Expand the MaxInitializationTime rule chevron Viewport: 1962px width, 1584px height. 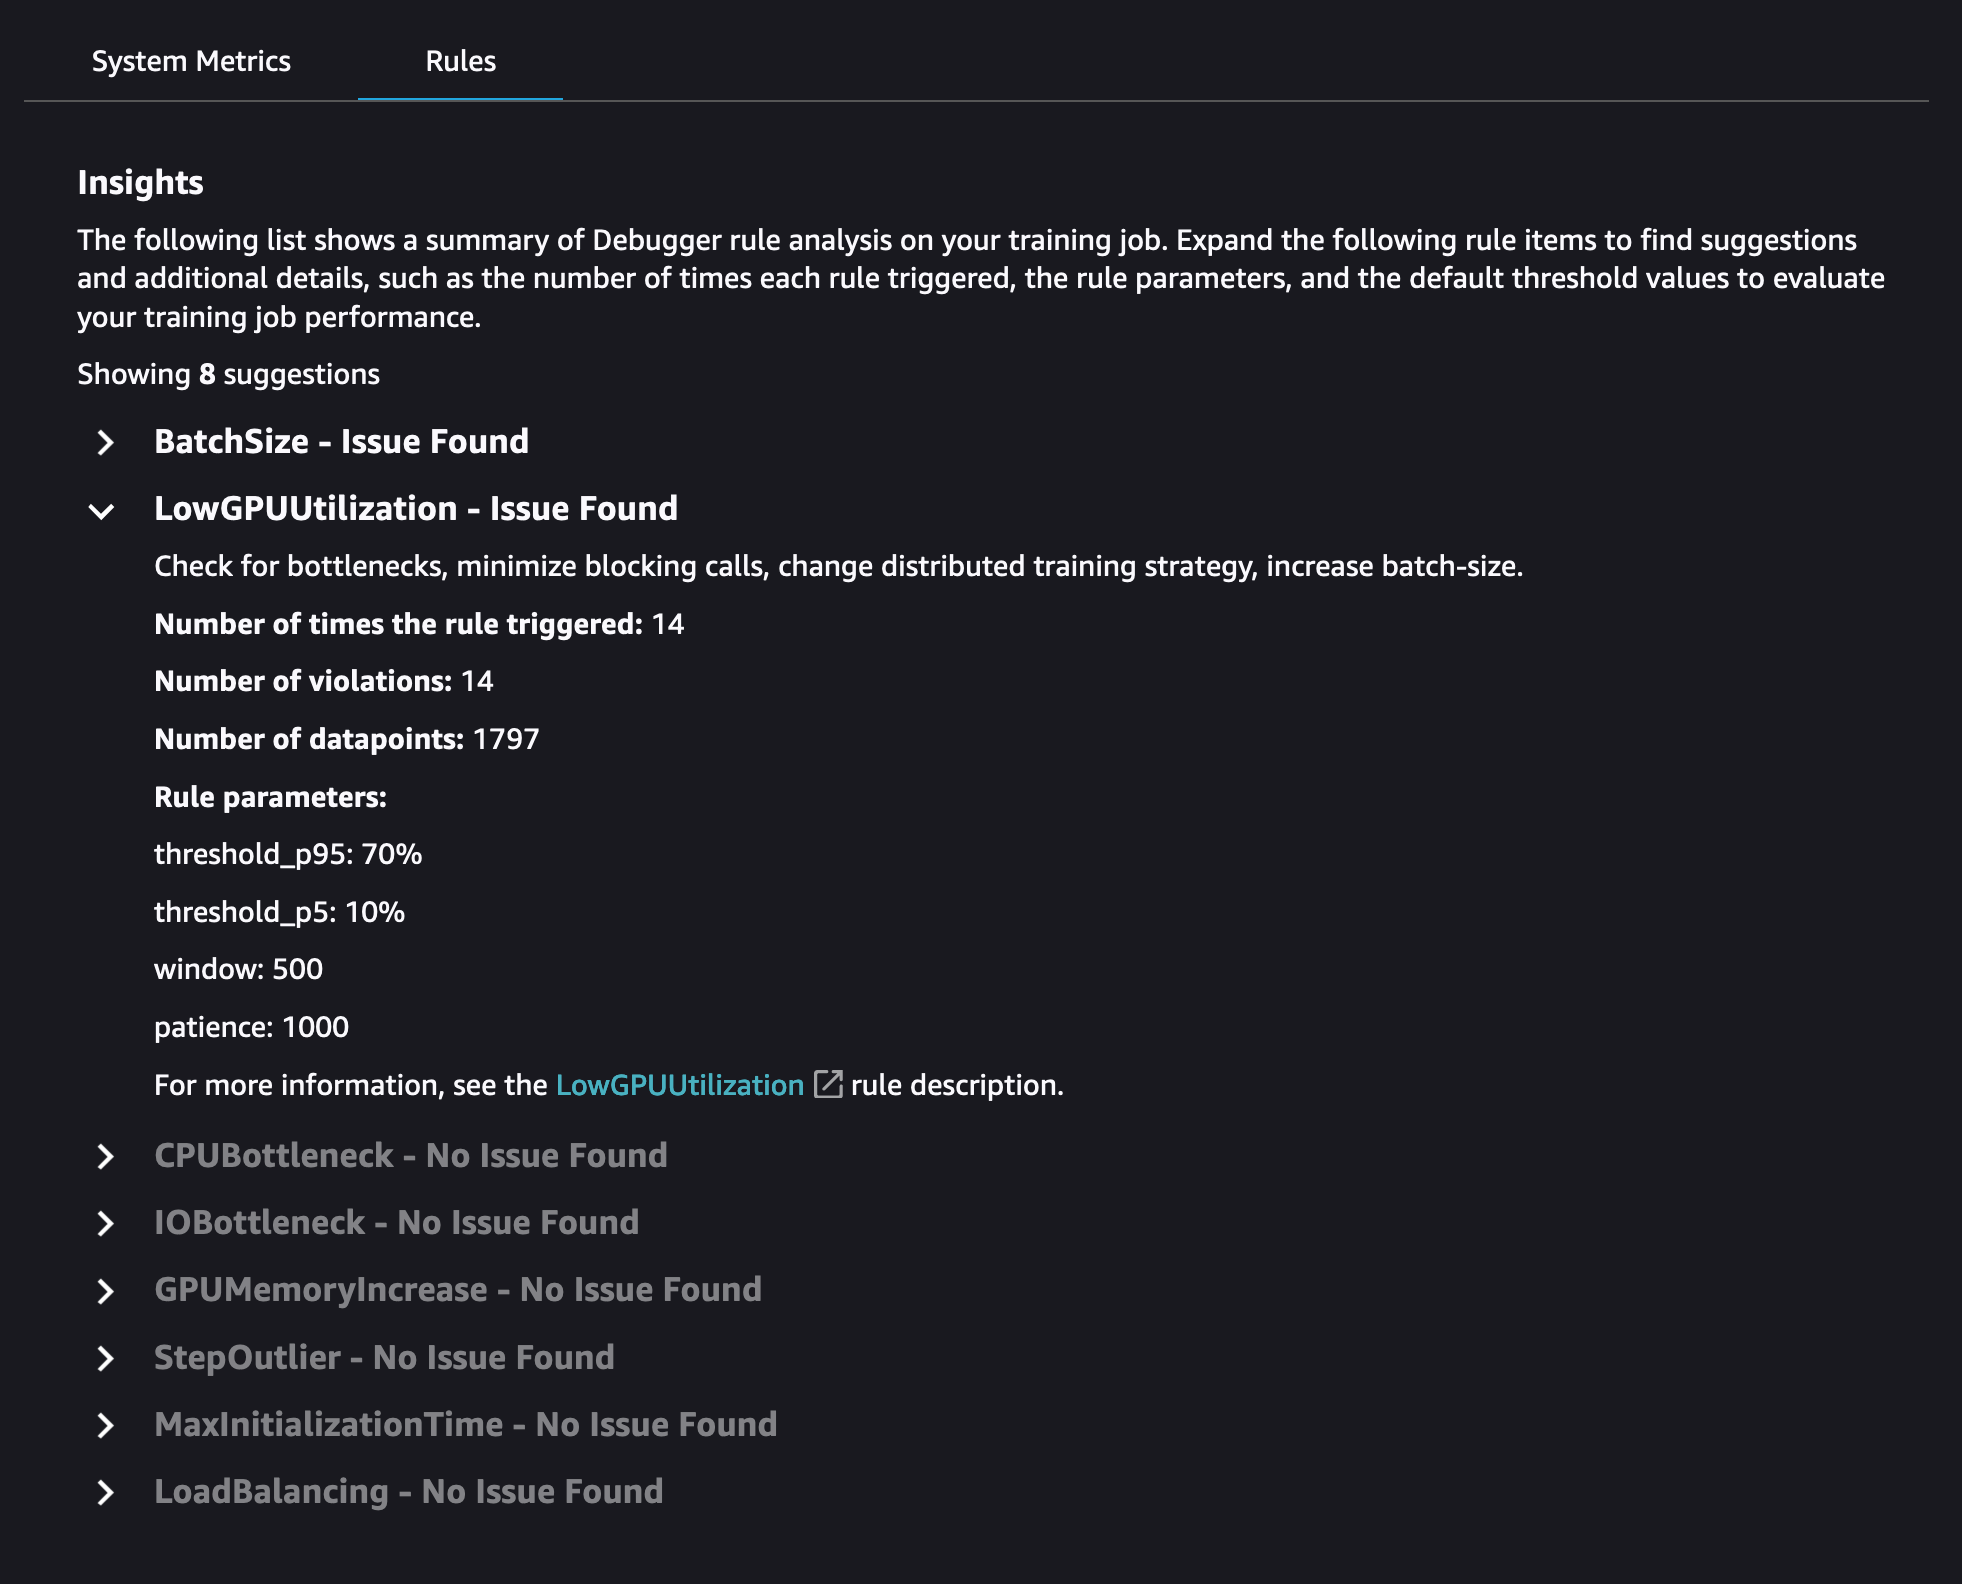(x=105, y=1425)
